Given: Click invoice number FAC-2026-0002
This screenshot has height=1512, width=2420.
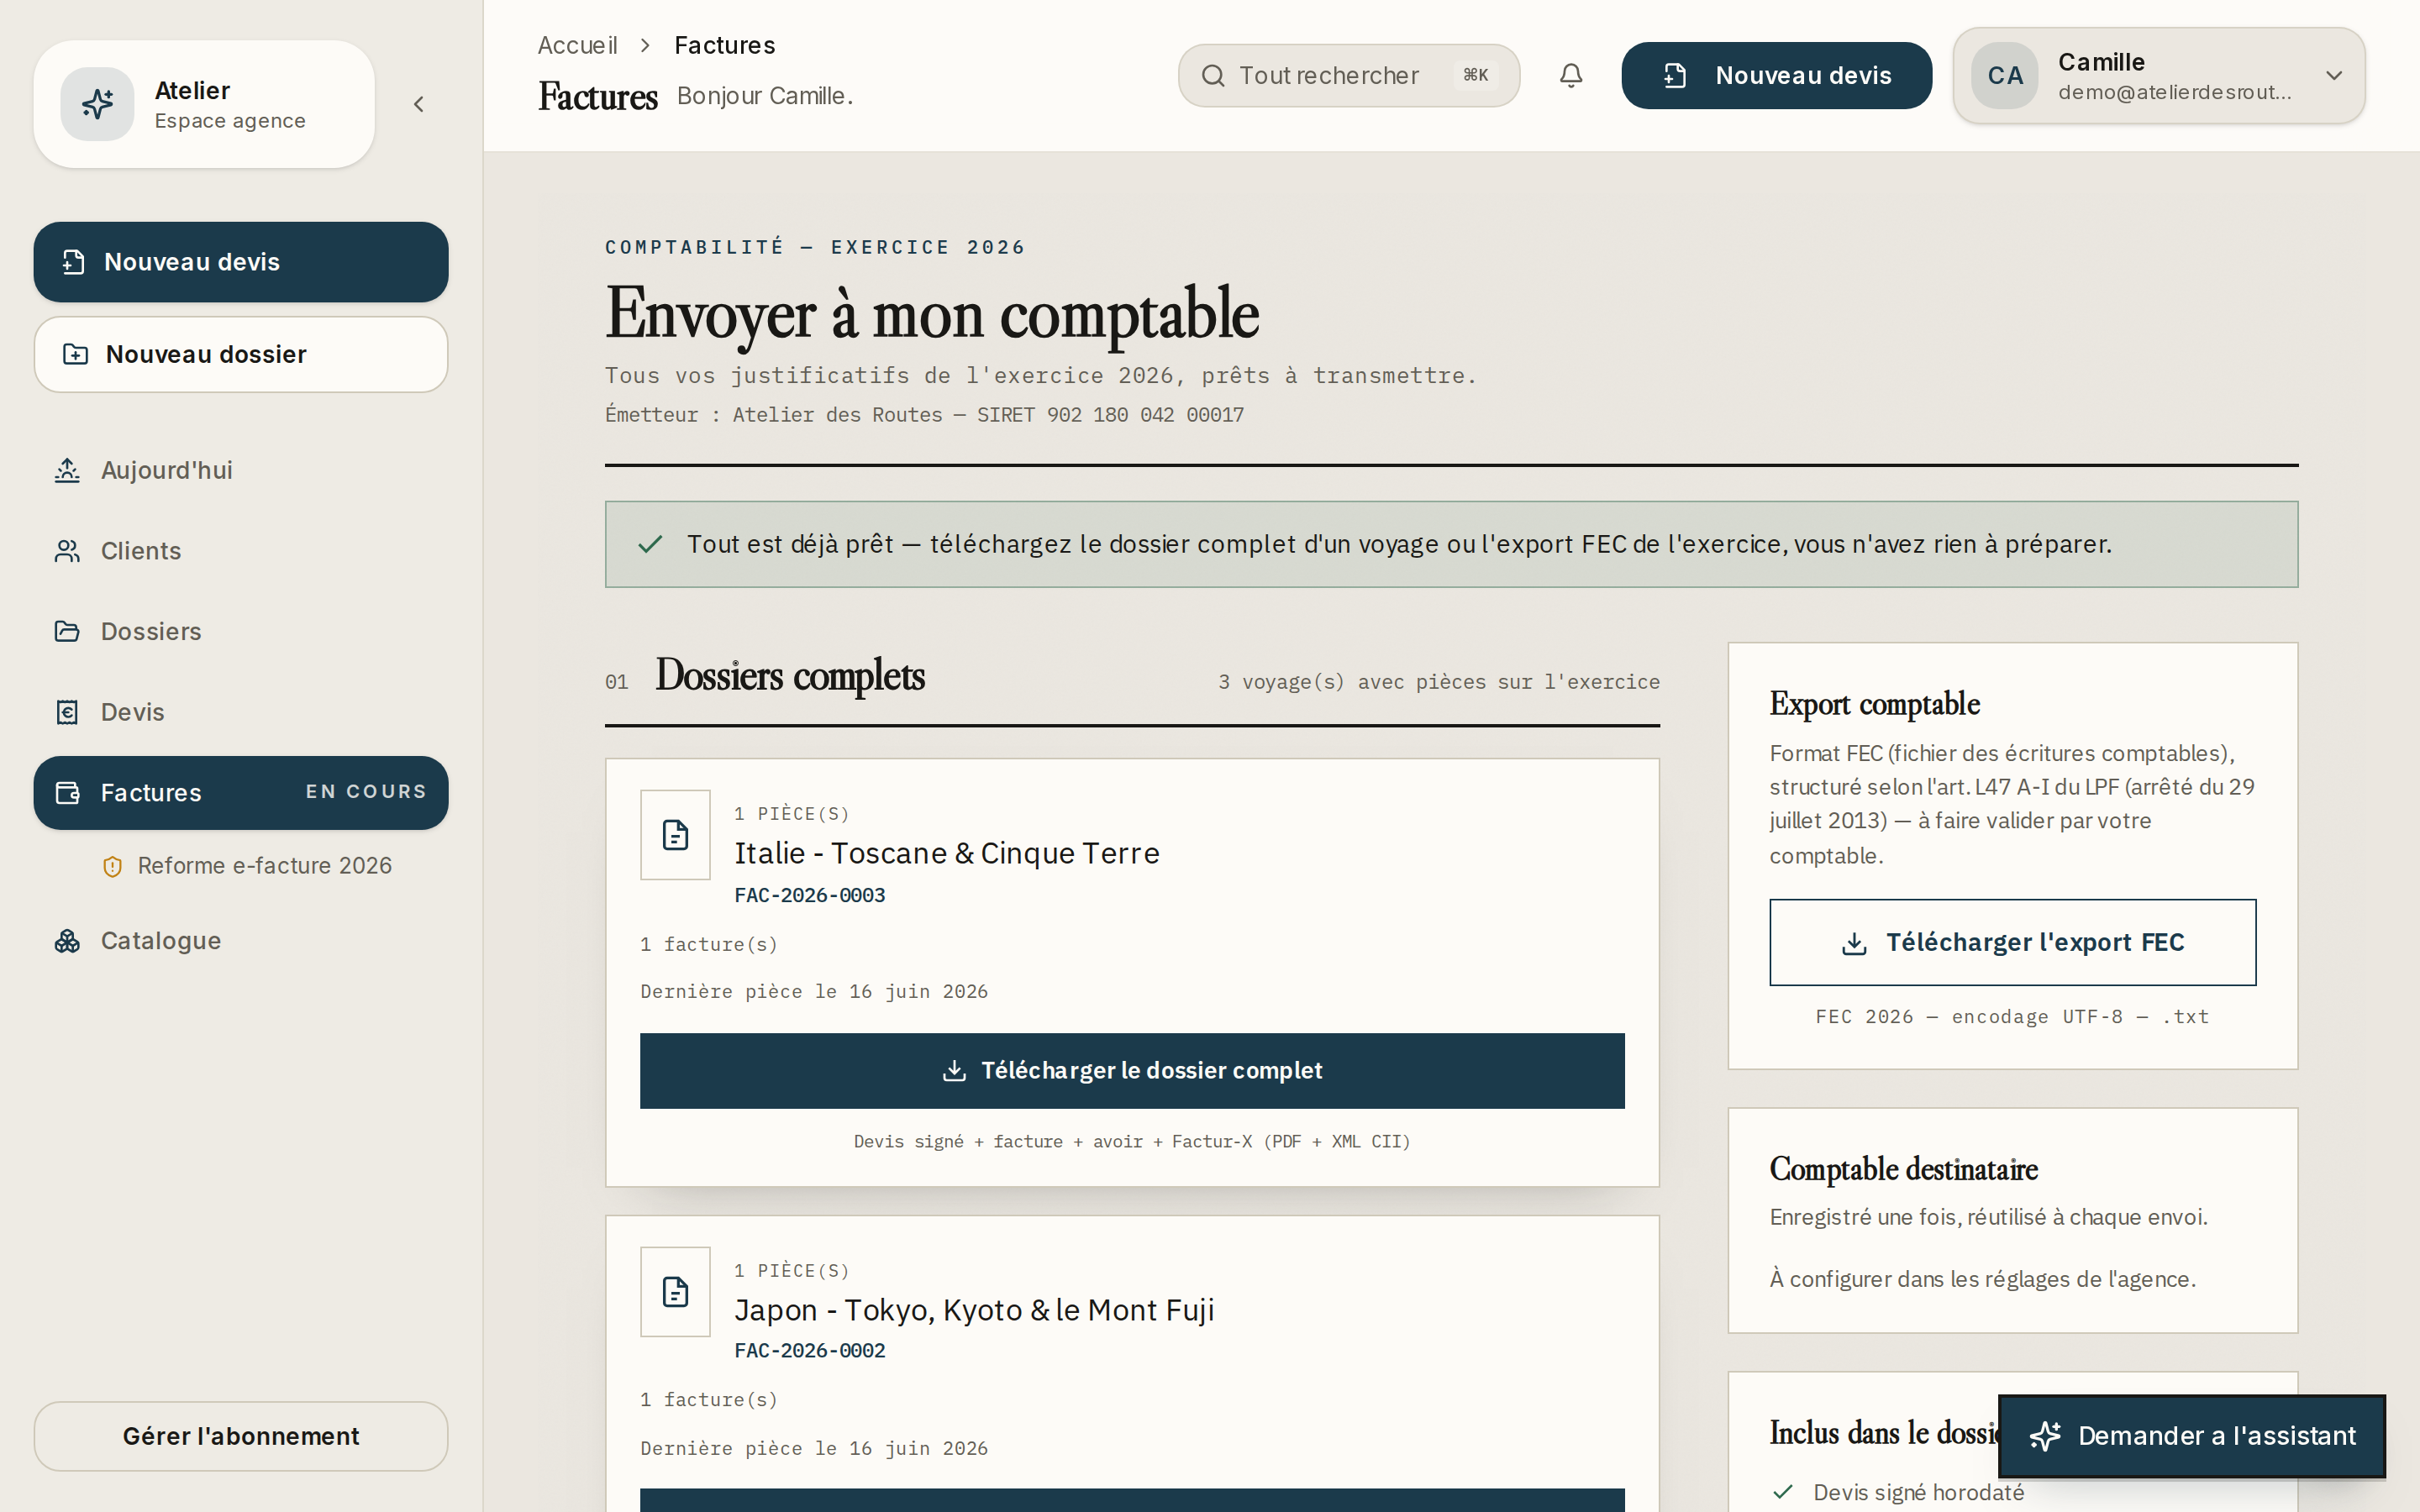Looking at the screenshot, I should pos(810,1351).
